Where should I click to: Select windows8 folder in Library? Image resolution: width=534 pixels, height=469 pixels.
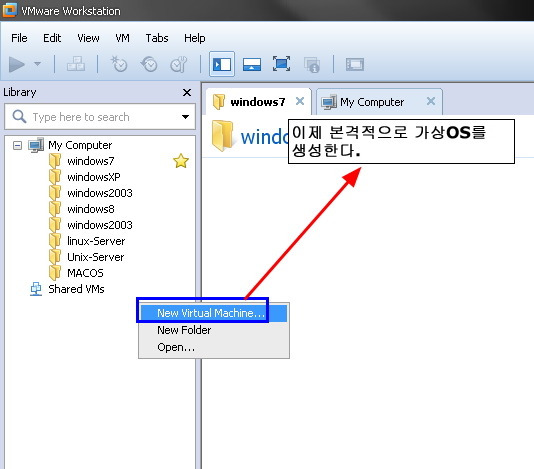(91, 209)
